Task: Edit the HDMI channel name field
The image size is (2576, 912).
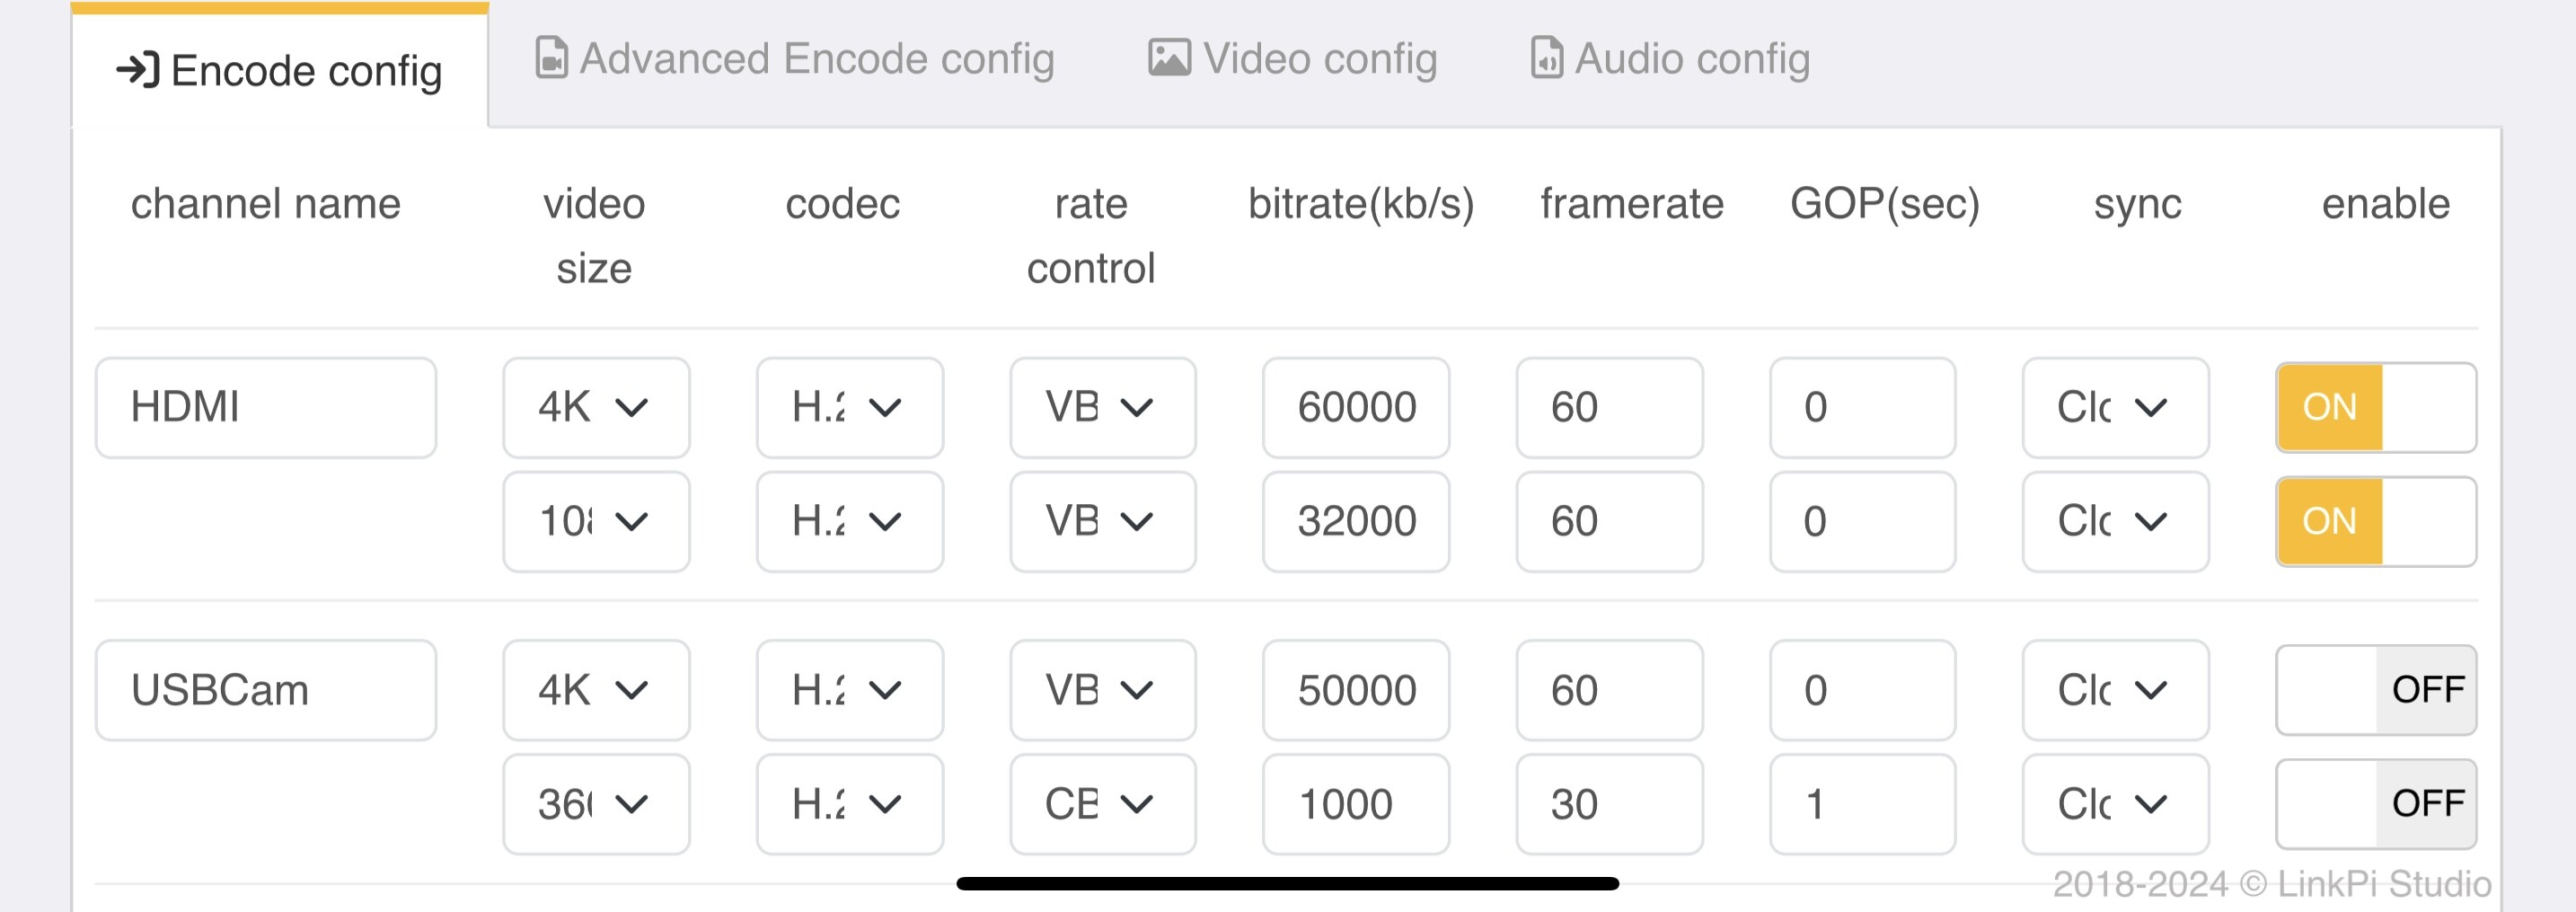Action: [266, 407]
